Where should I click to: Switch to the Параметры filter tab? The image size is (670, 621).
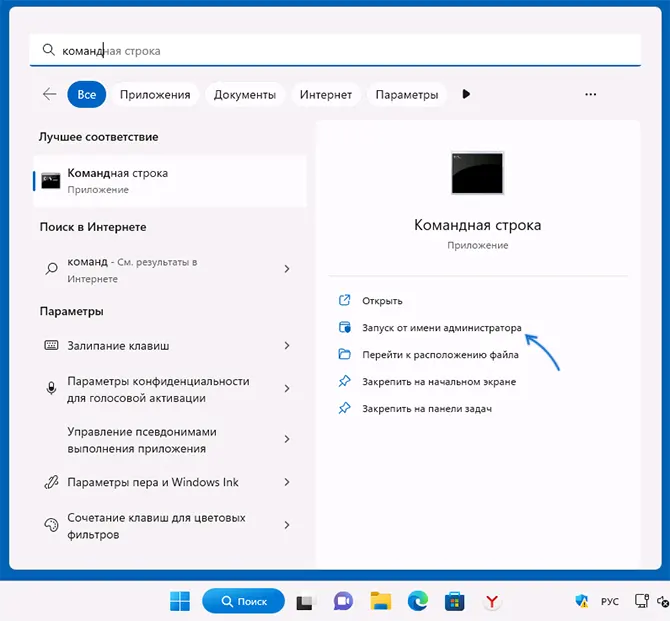pyautogui.click(x=407, y=94)
